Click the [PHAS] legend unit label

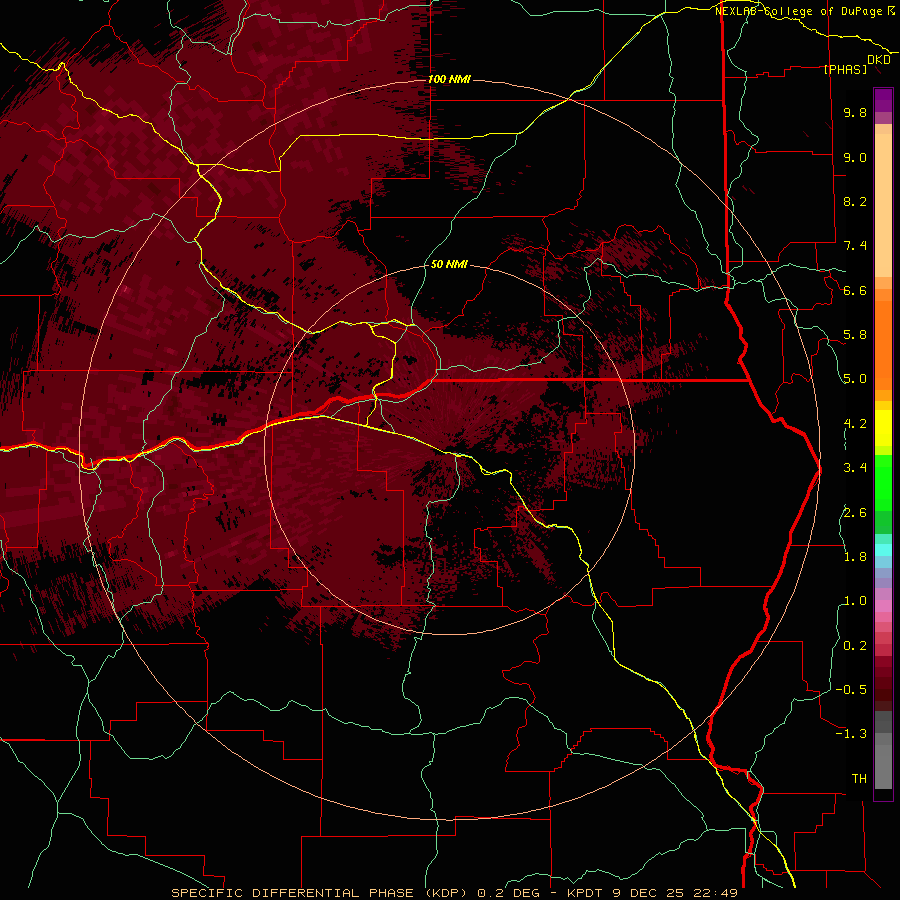(x=845, y=69)
